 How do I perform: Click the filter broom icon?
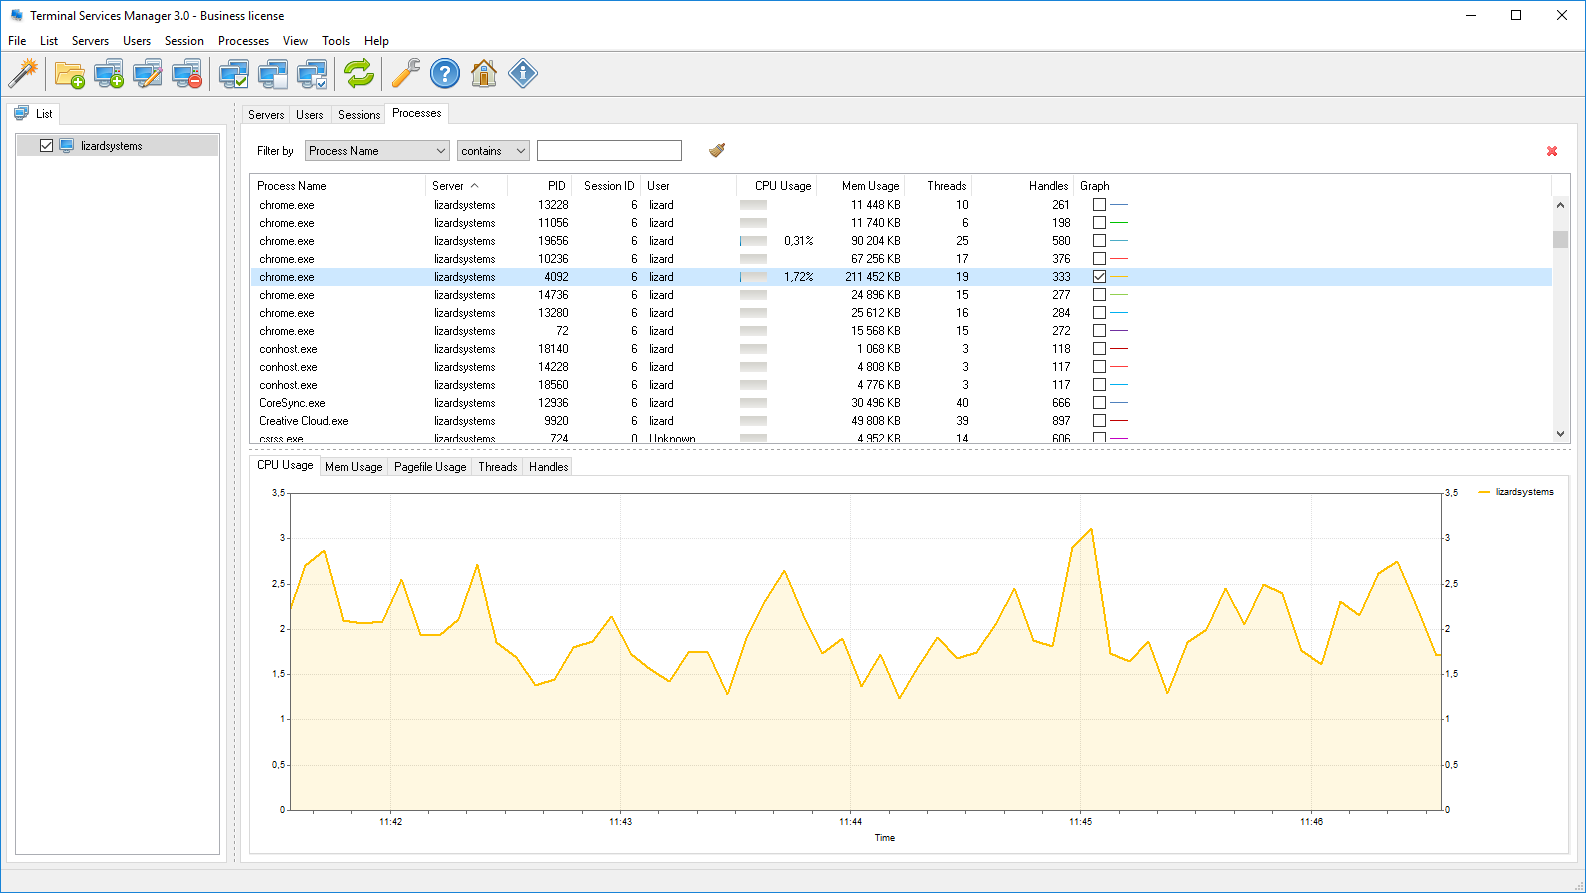click(x=717, y=150)
